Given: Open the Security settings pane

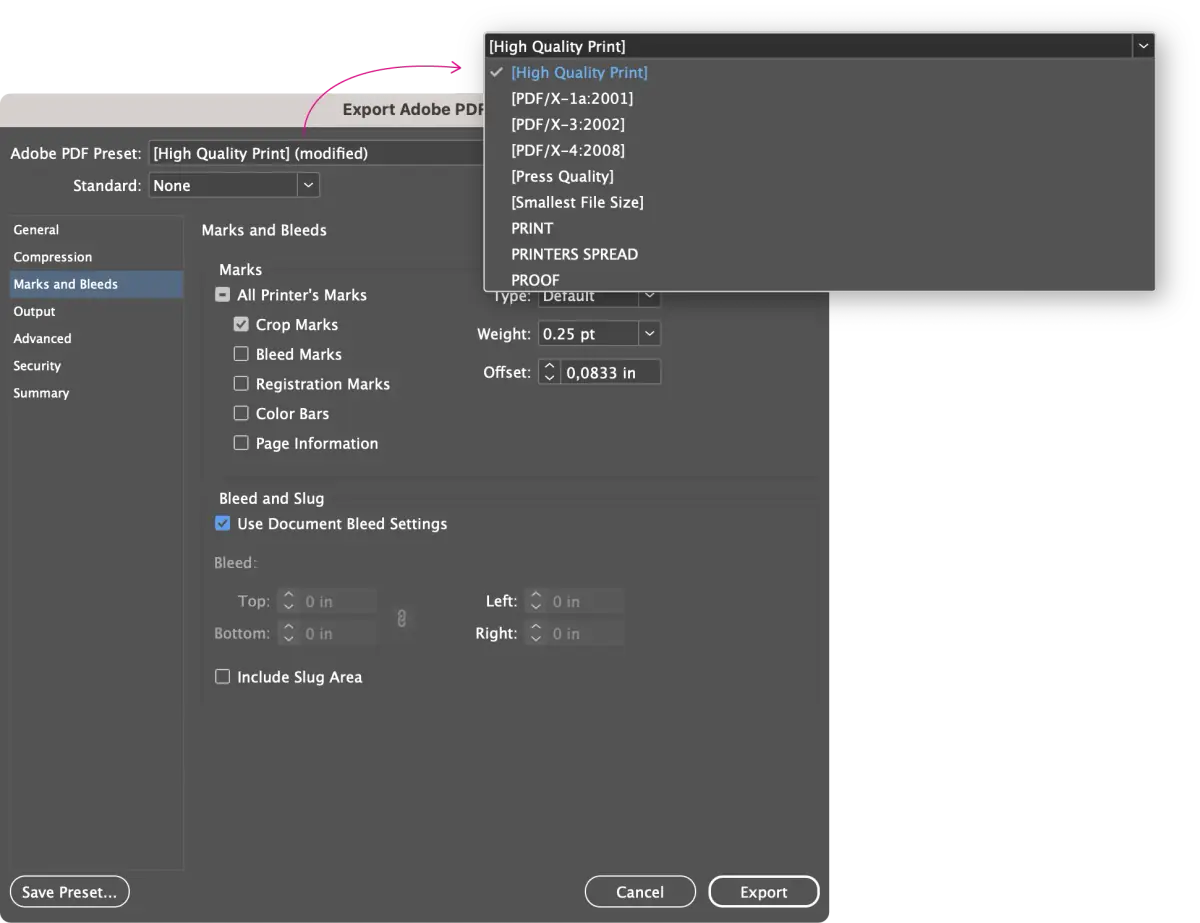Looking at the screenshot, I should (96, 366).
